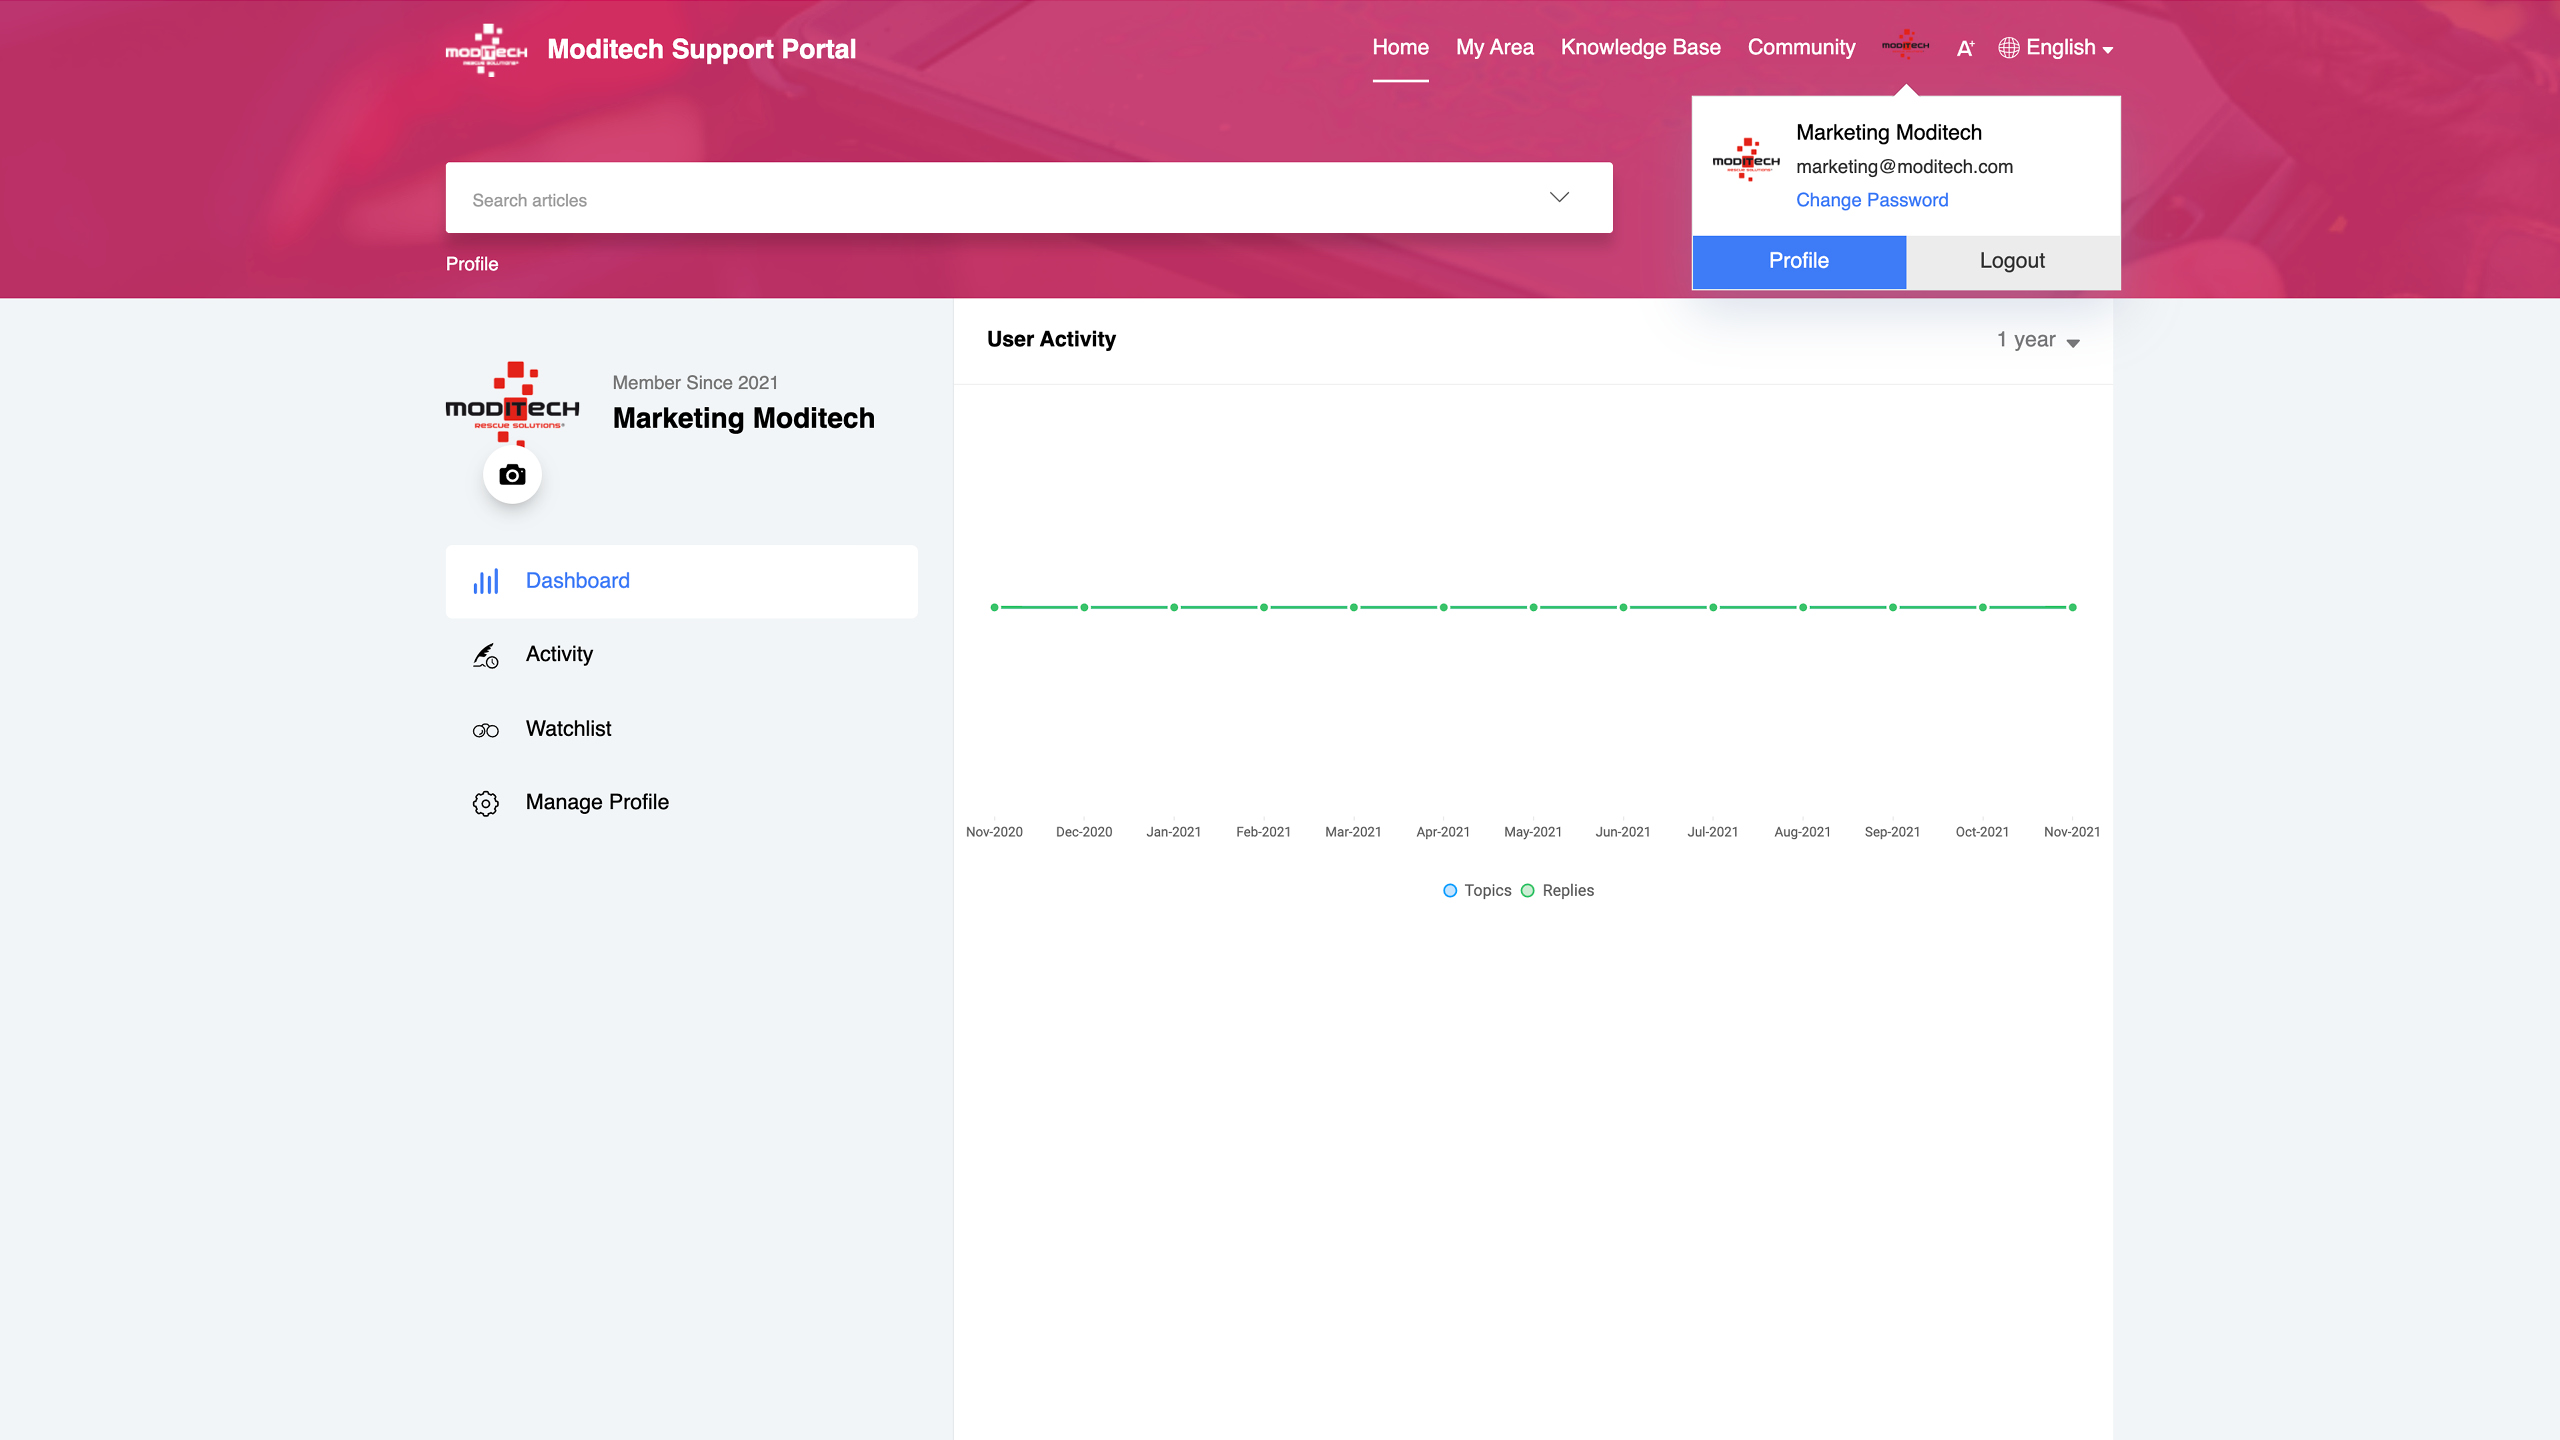Click the User Activity heading
Screen dimensions: 2560x1440
pyautogui.click(x=1051, y=340)
